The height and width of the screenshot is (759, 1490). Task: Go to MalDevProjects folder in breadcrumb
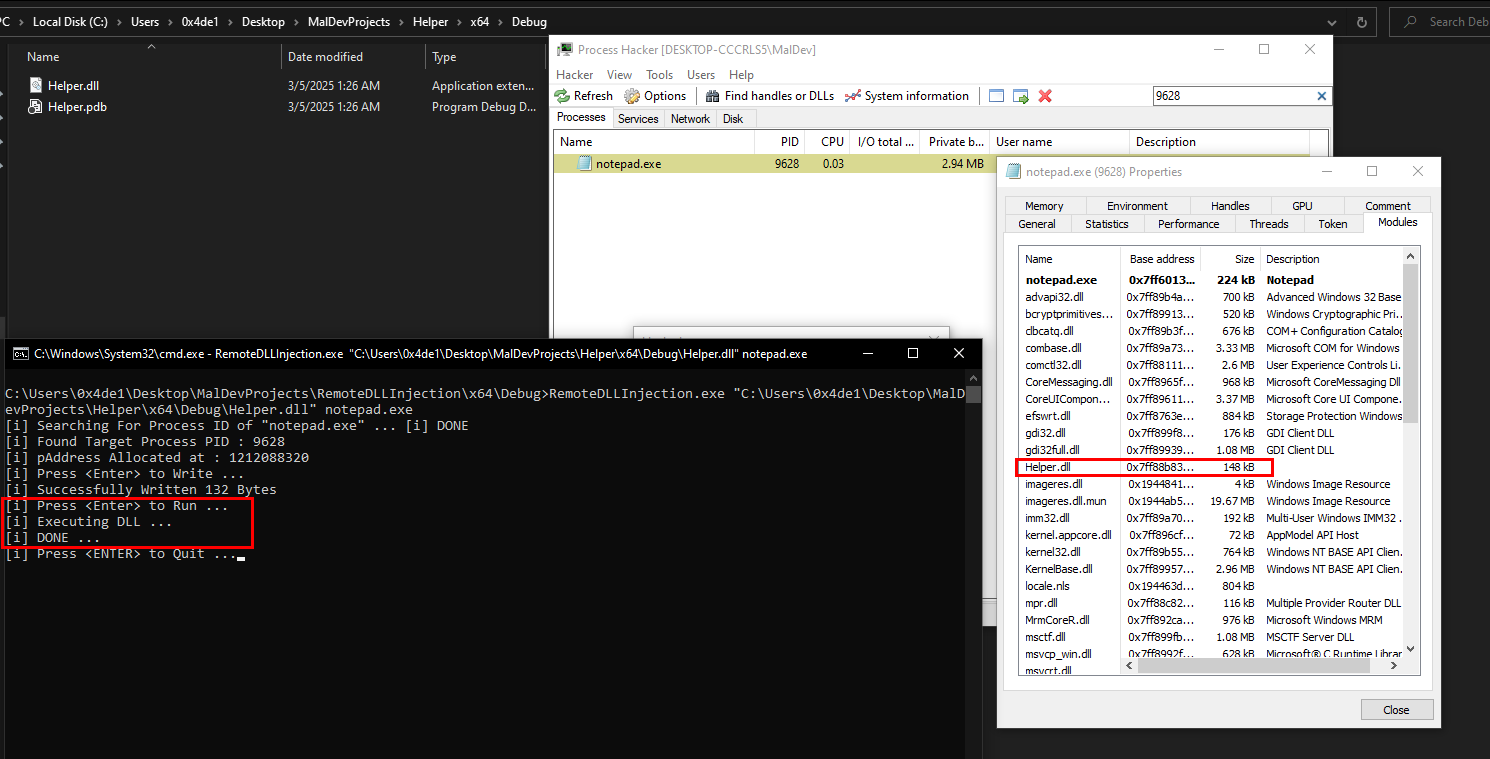tap(348, 22)
